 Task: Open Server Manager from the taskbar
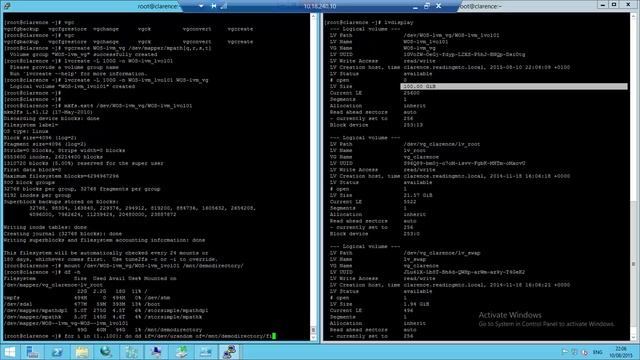pos(33,352)
